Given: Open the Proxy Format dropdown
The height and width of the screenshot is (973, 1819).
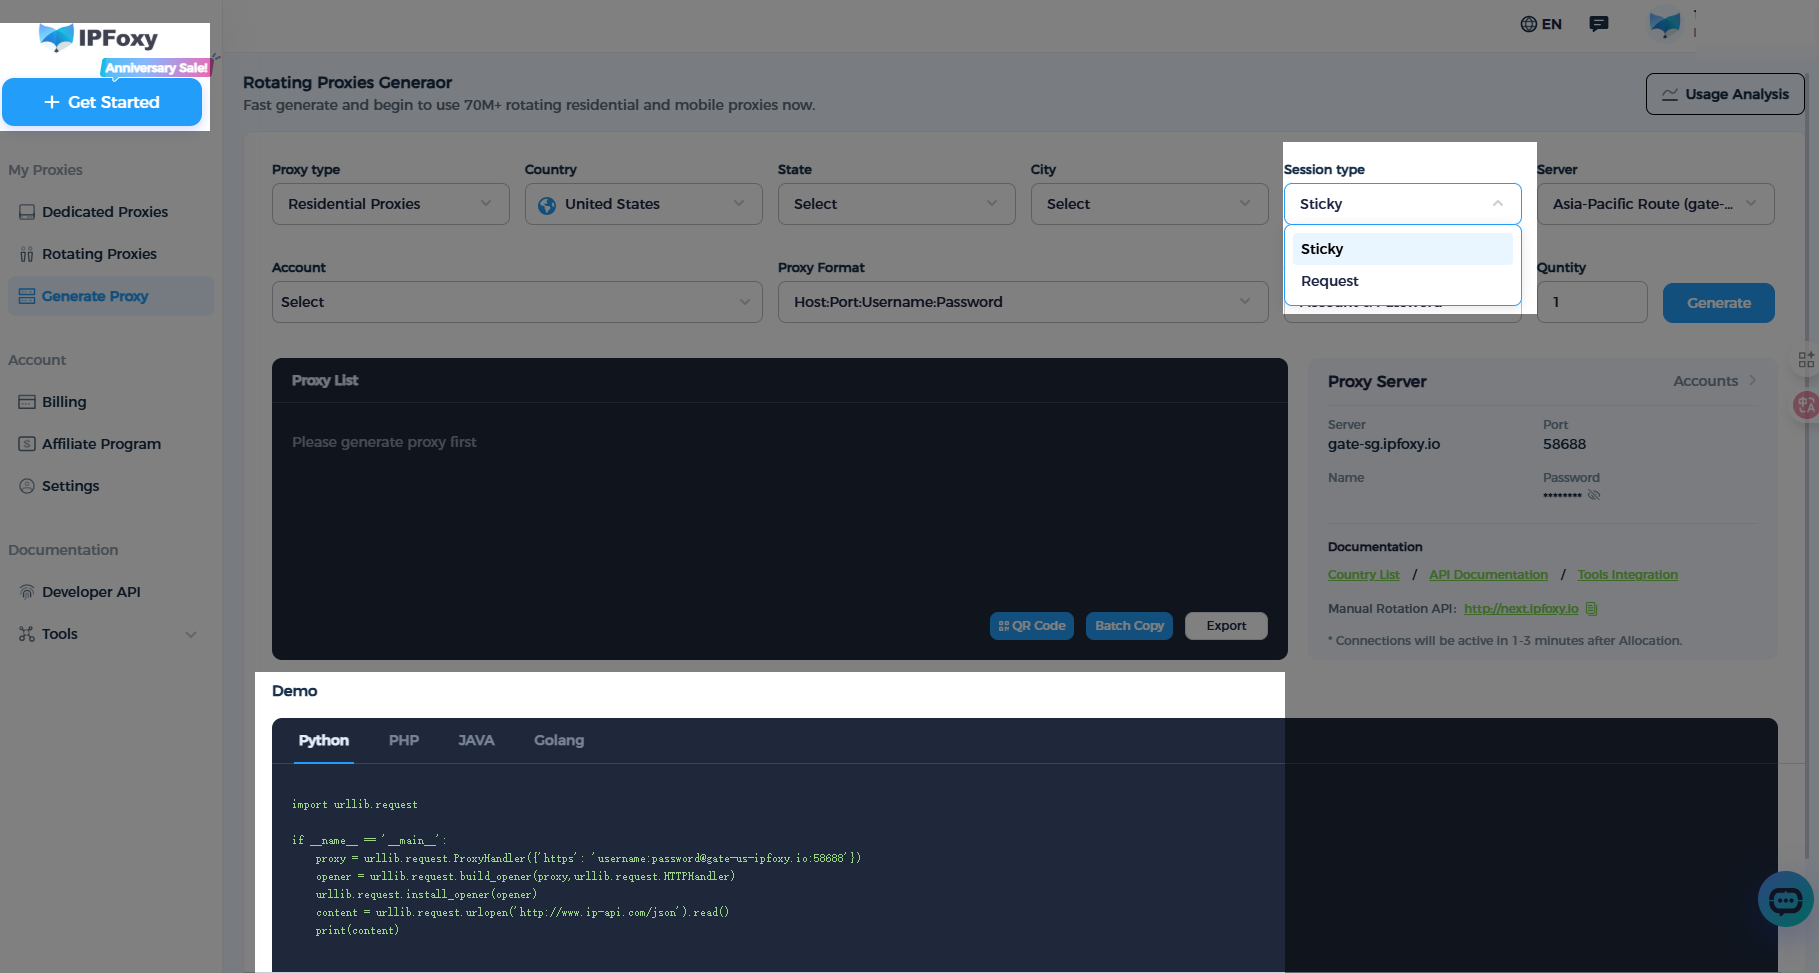Looking at the screenshot, I should (x=1023, y=302).
